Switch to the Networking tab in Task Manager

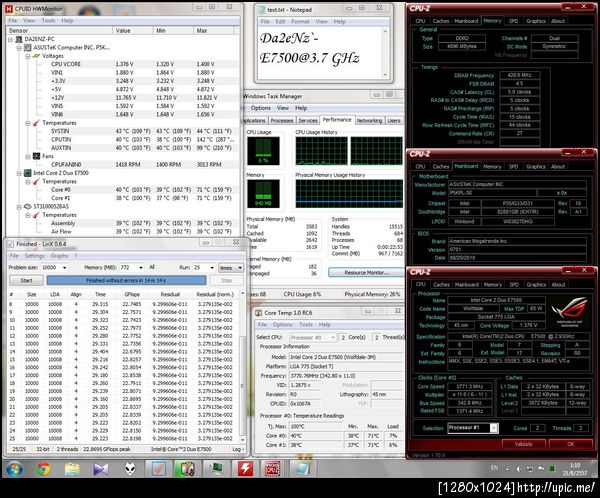370,120
